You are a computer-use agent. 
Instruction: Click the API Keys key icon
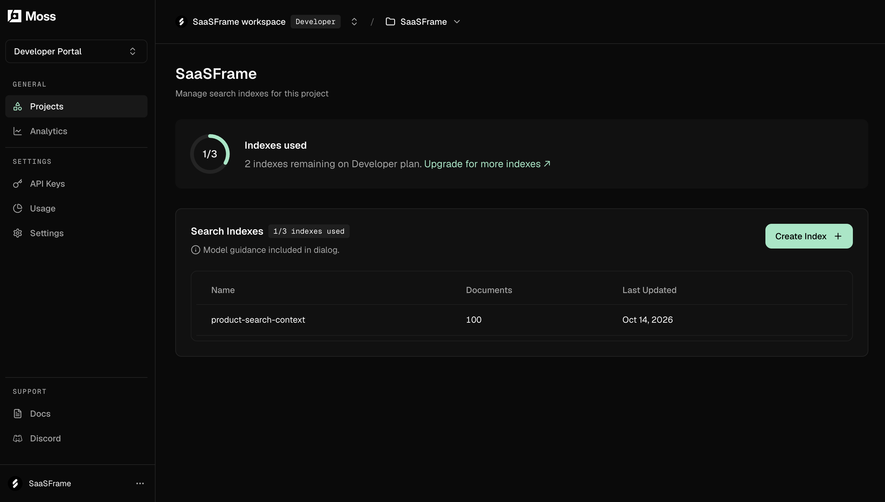[17, 184]
